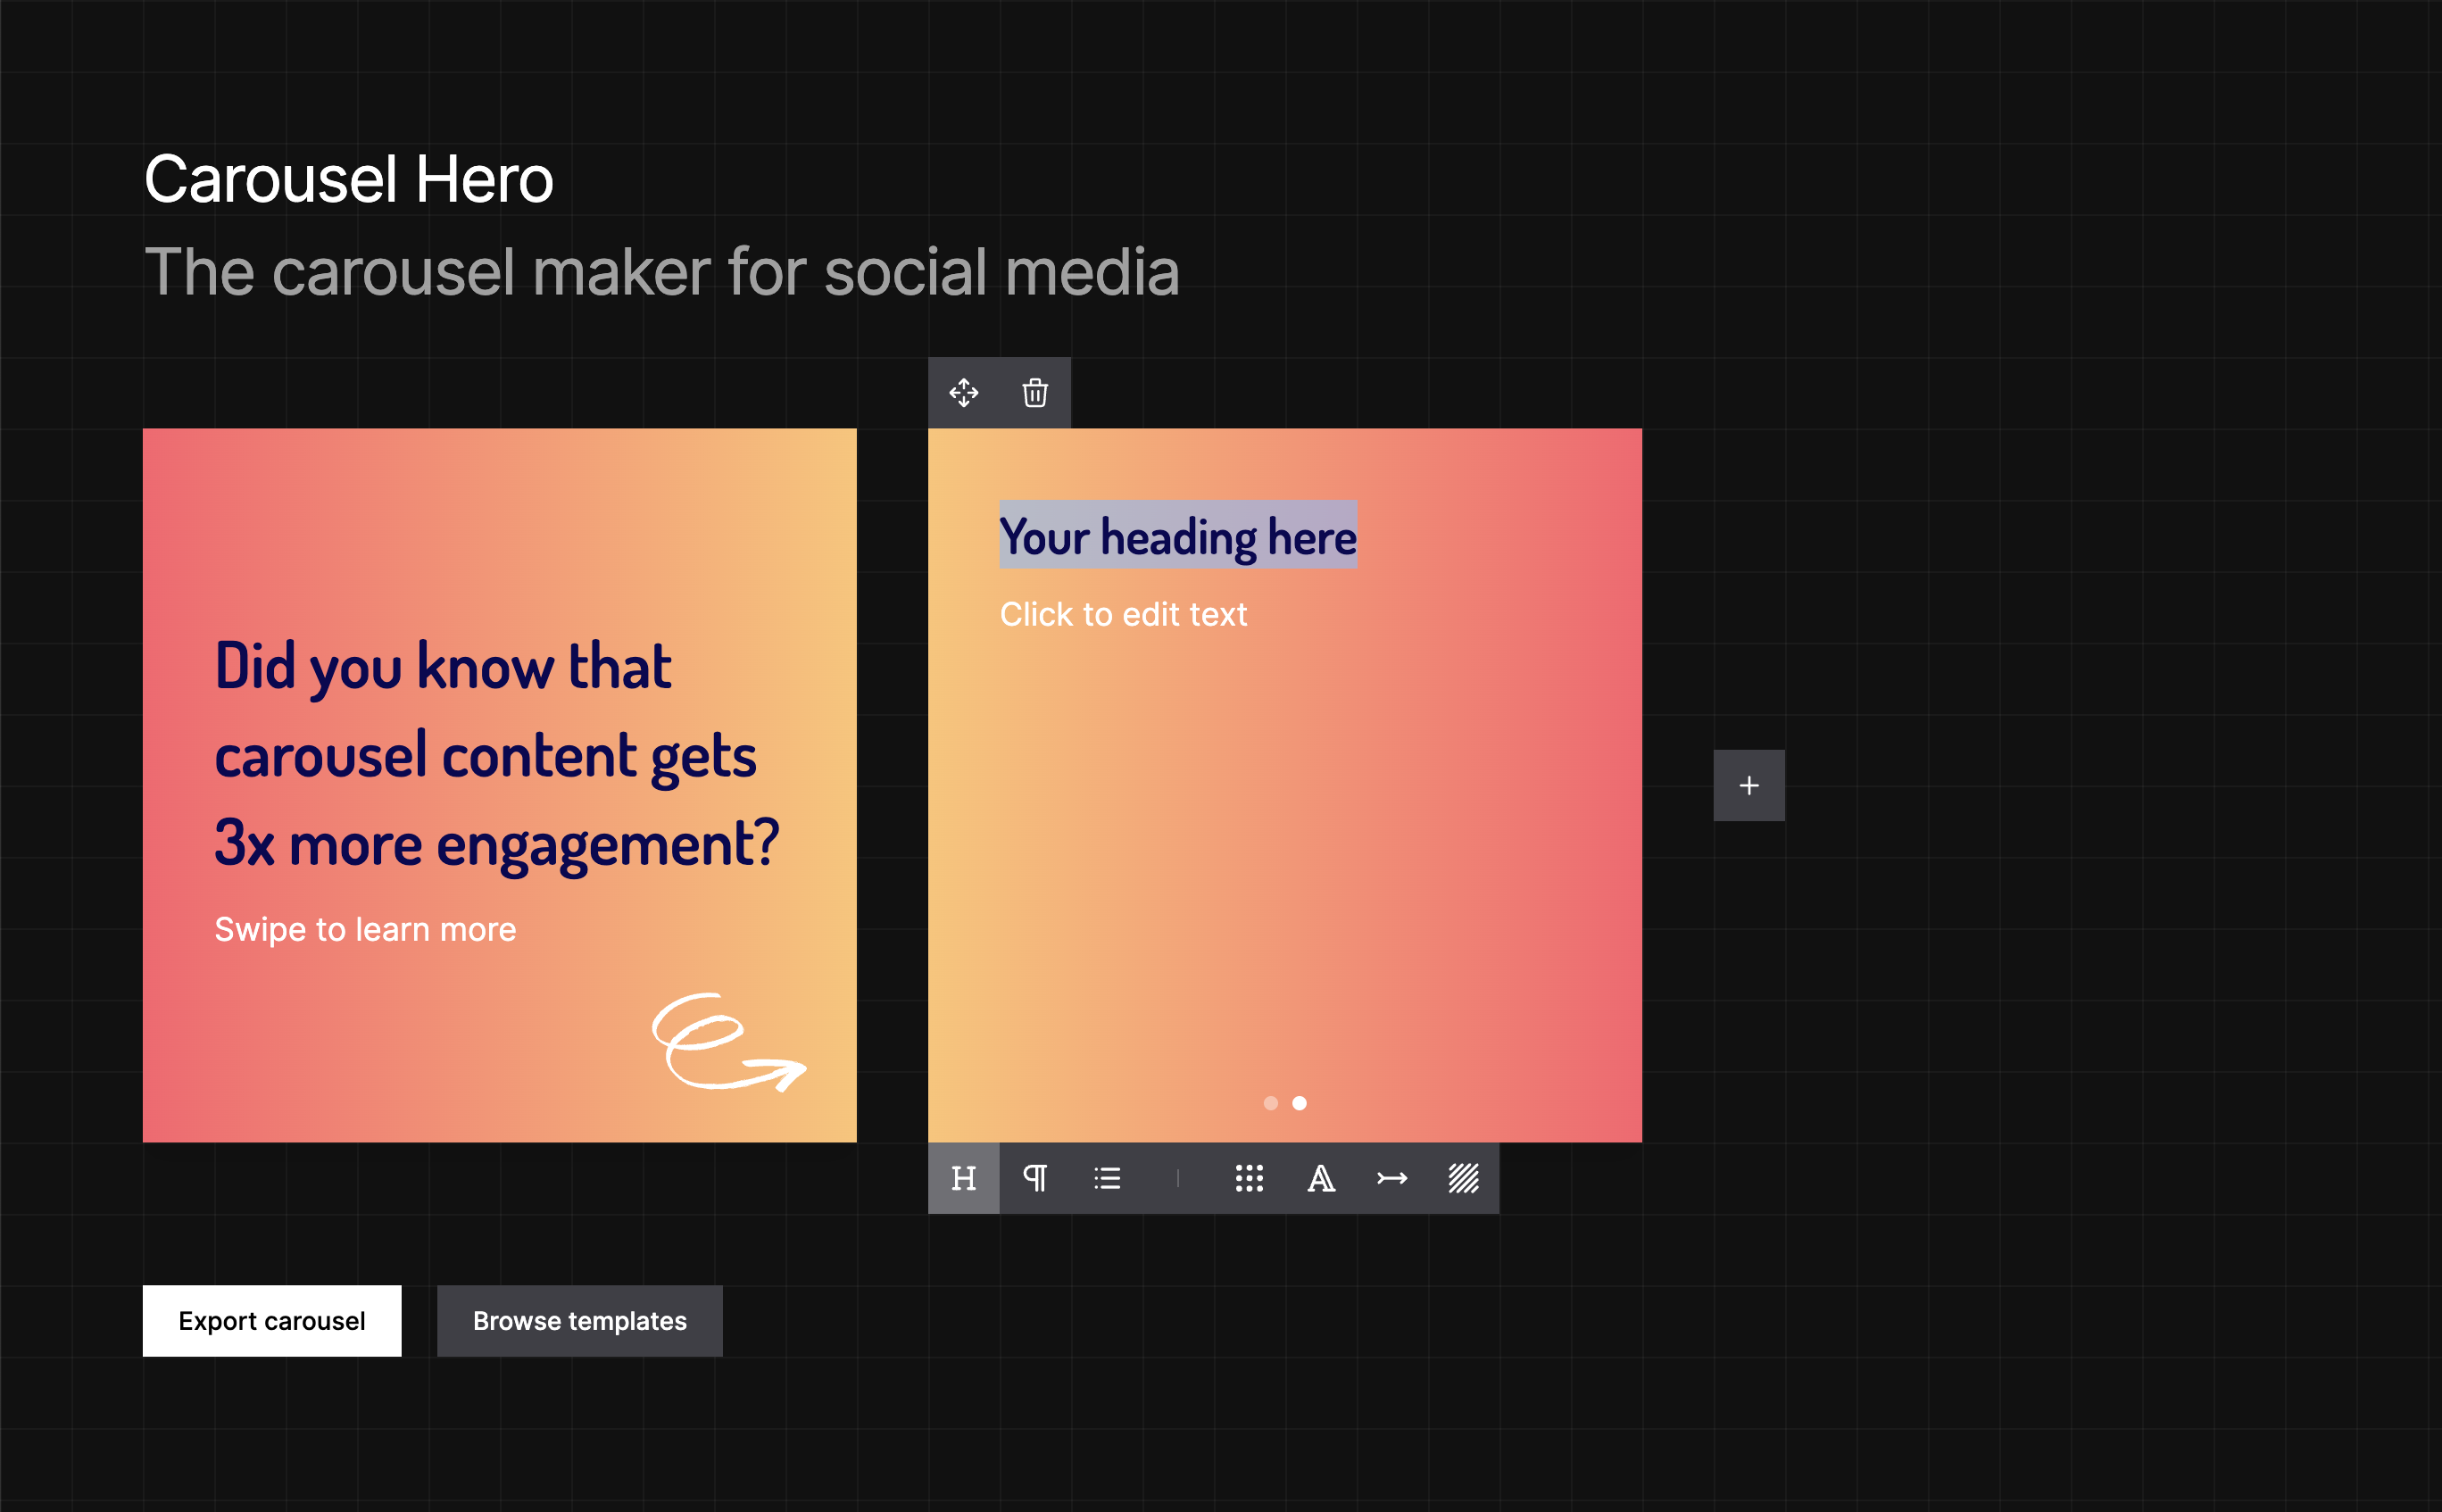Select 'Your heading here' heading text
The image size is (2442, 1512).
pos(1178,536)
